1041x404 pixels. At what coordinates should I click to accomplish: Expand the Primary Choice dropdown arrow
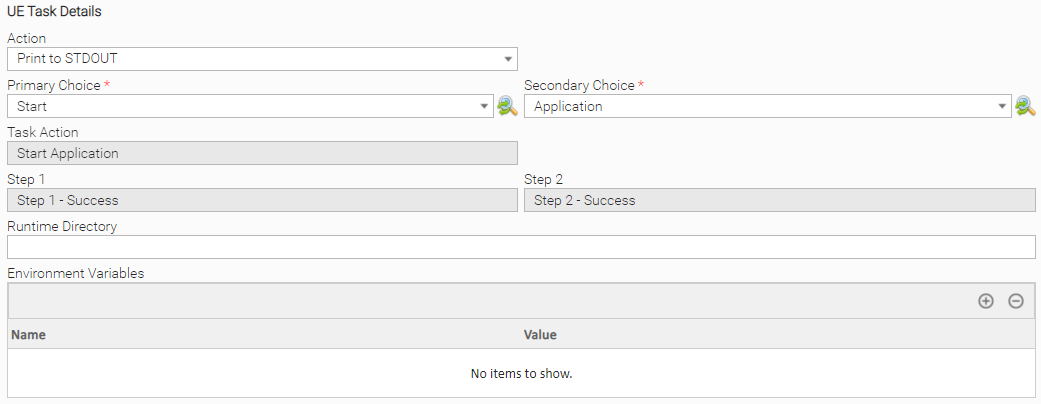(485, 106)
